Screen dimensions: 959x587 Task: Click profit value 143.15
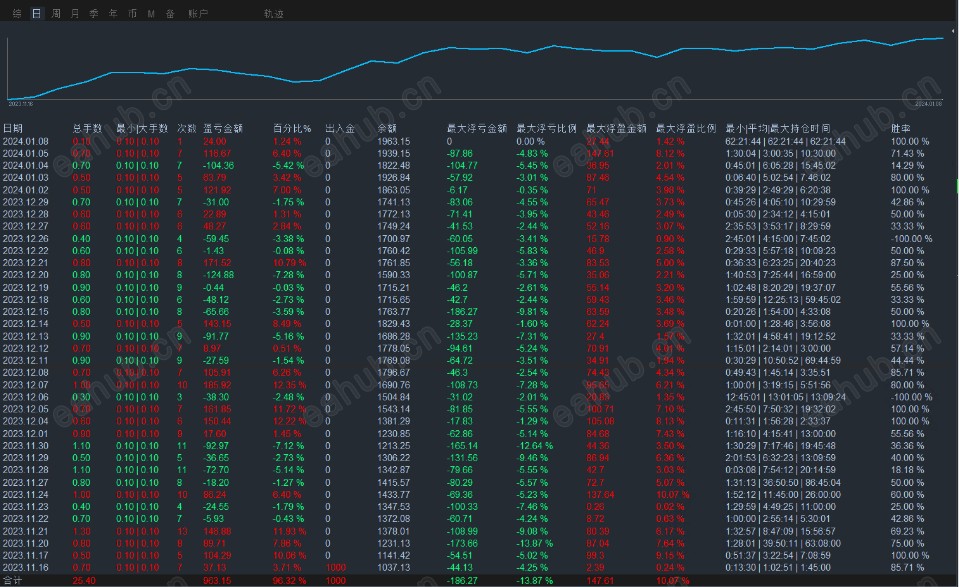click(x=217, y=324)
